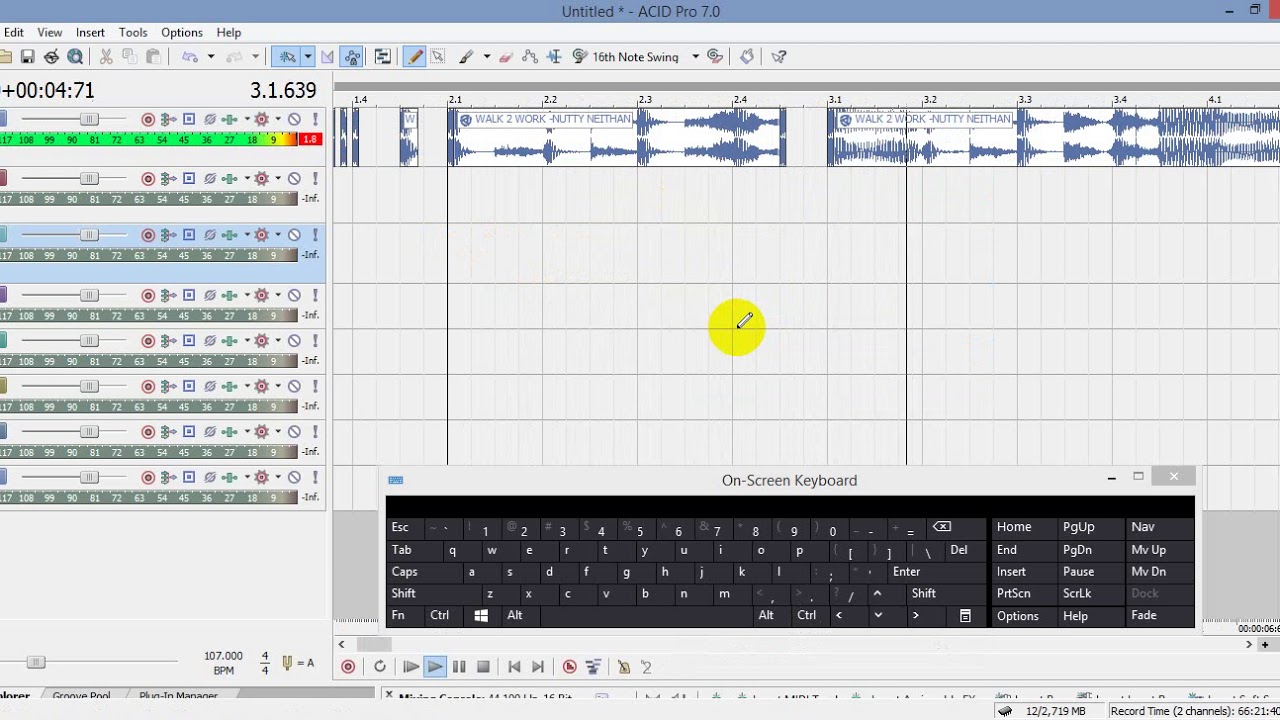
Task: Select the Draw pencil tool
Action: pos(414,57)
